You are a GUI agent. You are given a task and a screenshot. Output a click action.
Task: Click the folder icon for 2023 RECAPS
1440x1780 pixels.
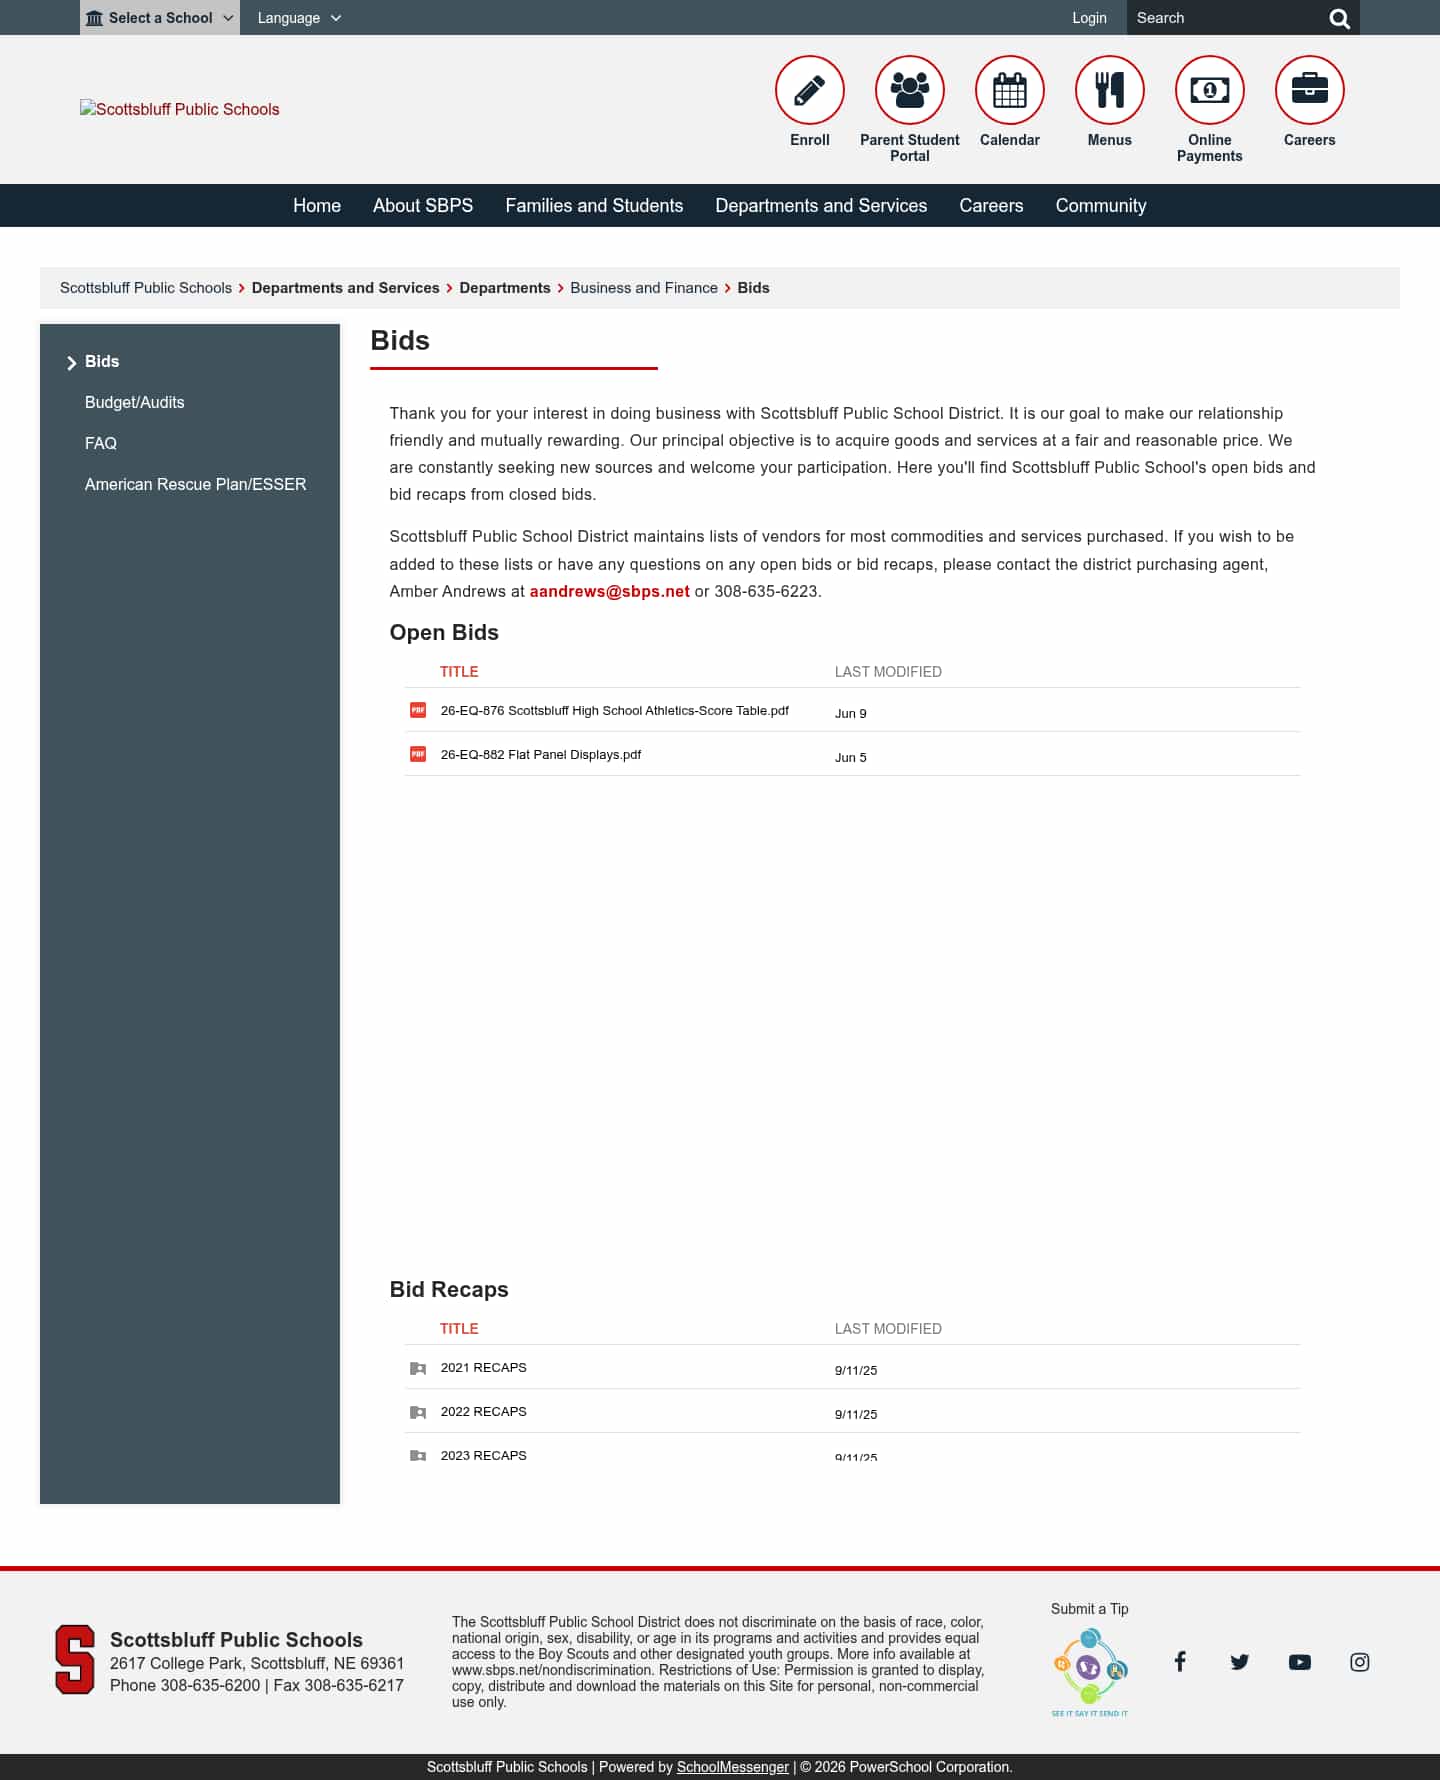pyautogui.click(x=418, y=1455)
